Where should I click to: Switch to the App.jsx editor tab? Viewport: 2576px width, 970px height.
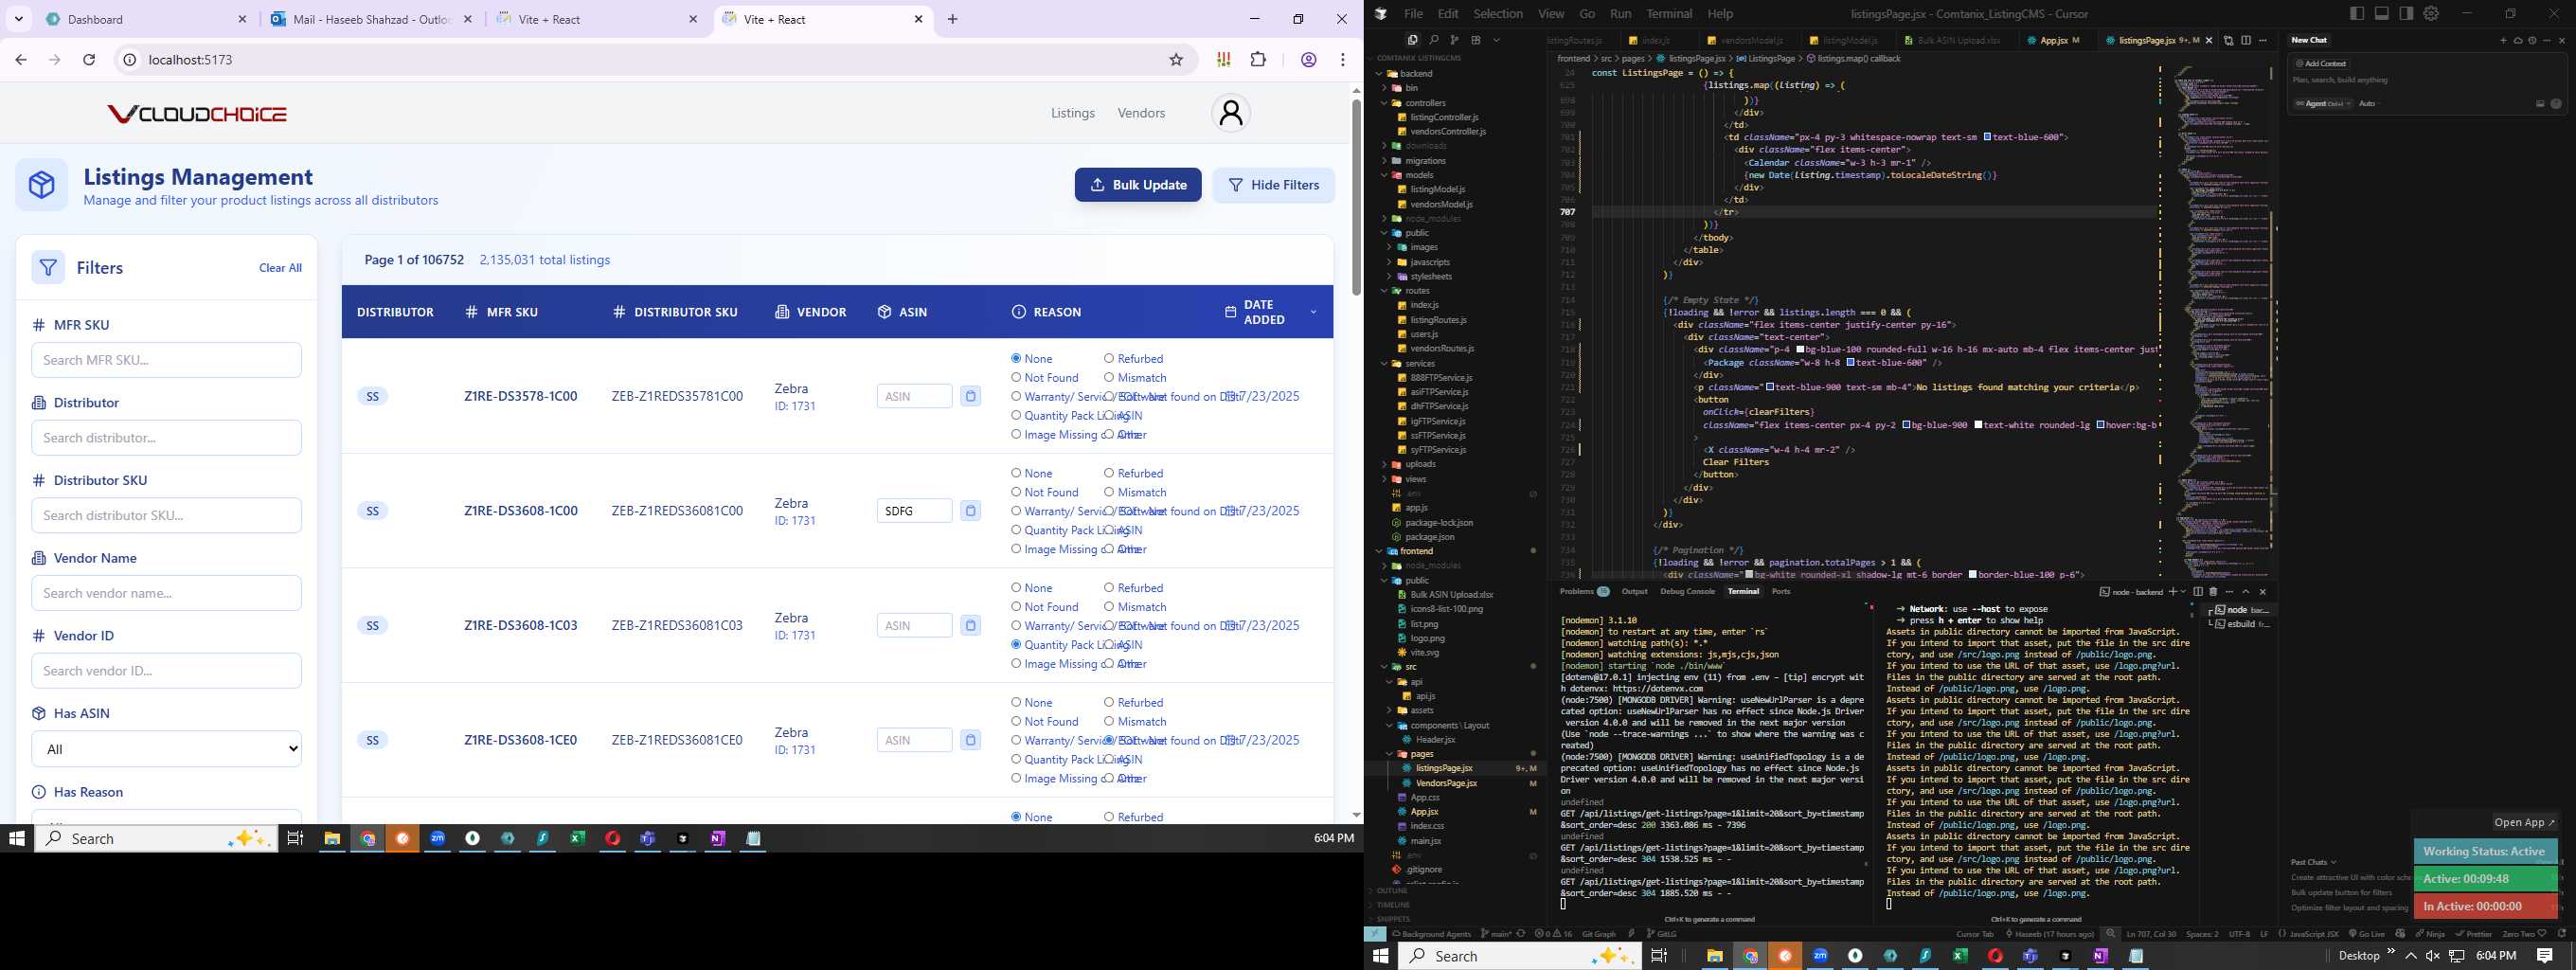coord(2053,41)
